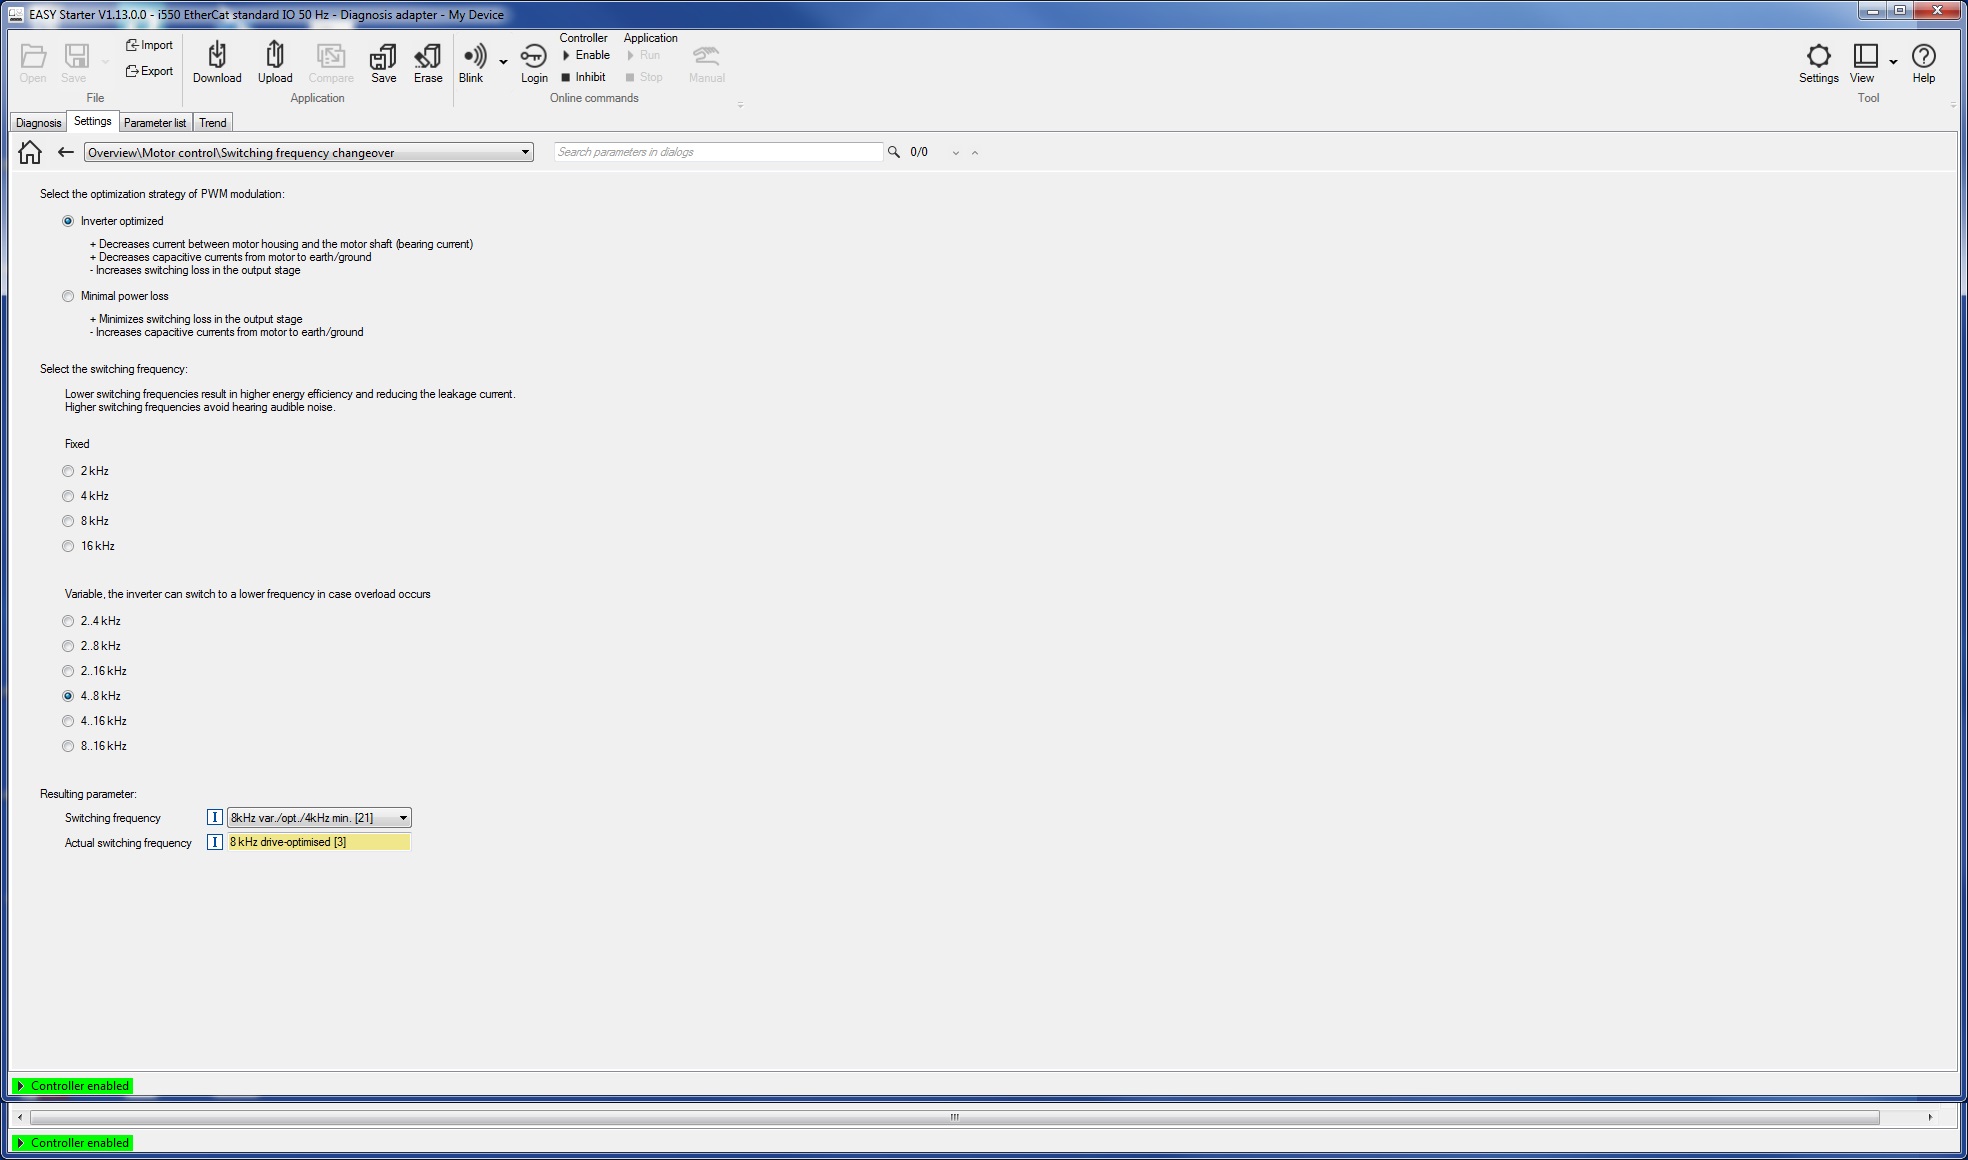Click the Export file button

pyautogui.click(x=149, y=71)
